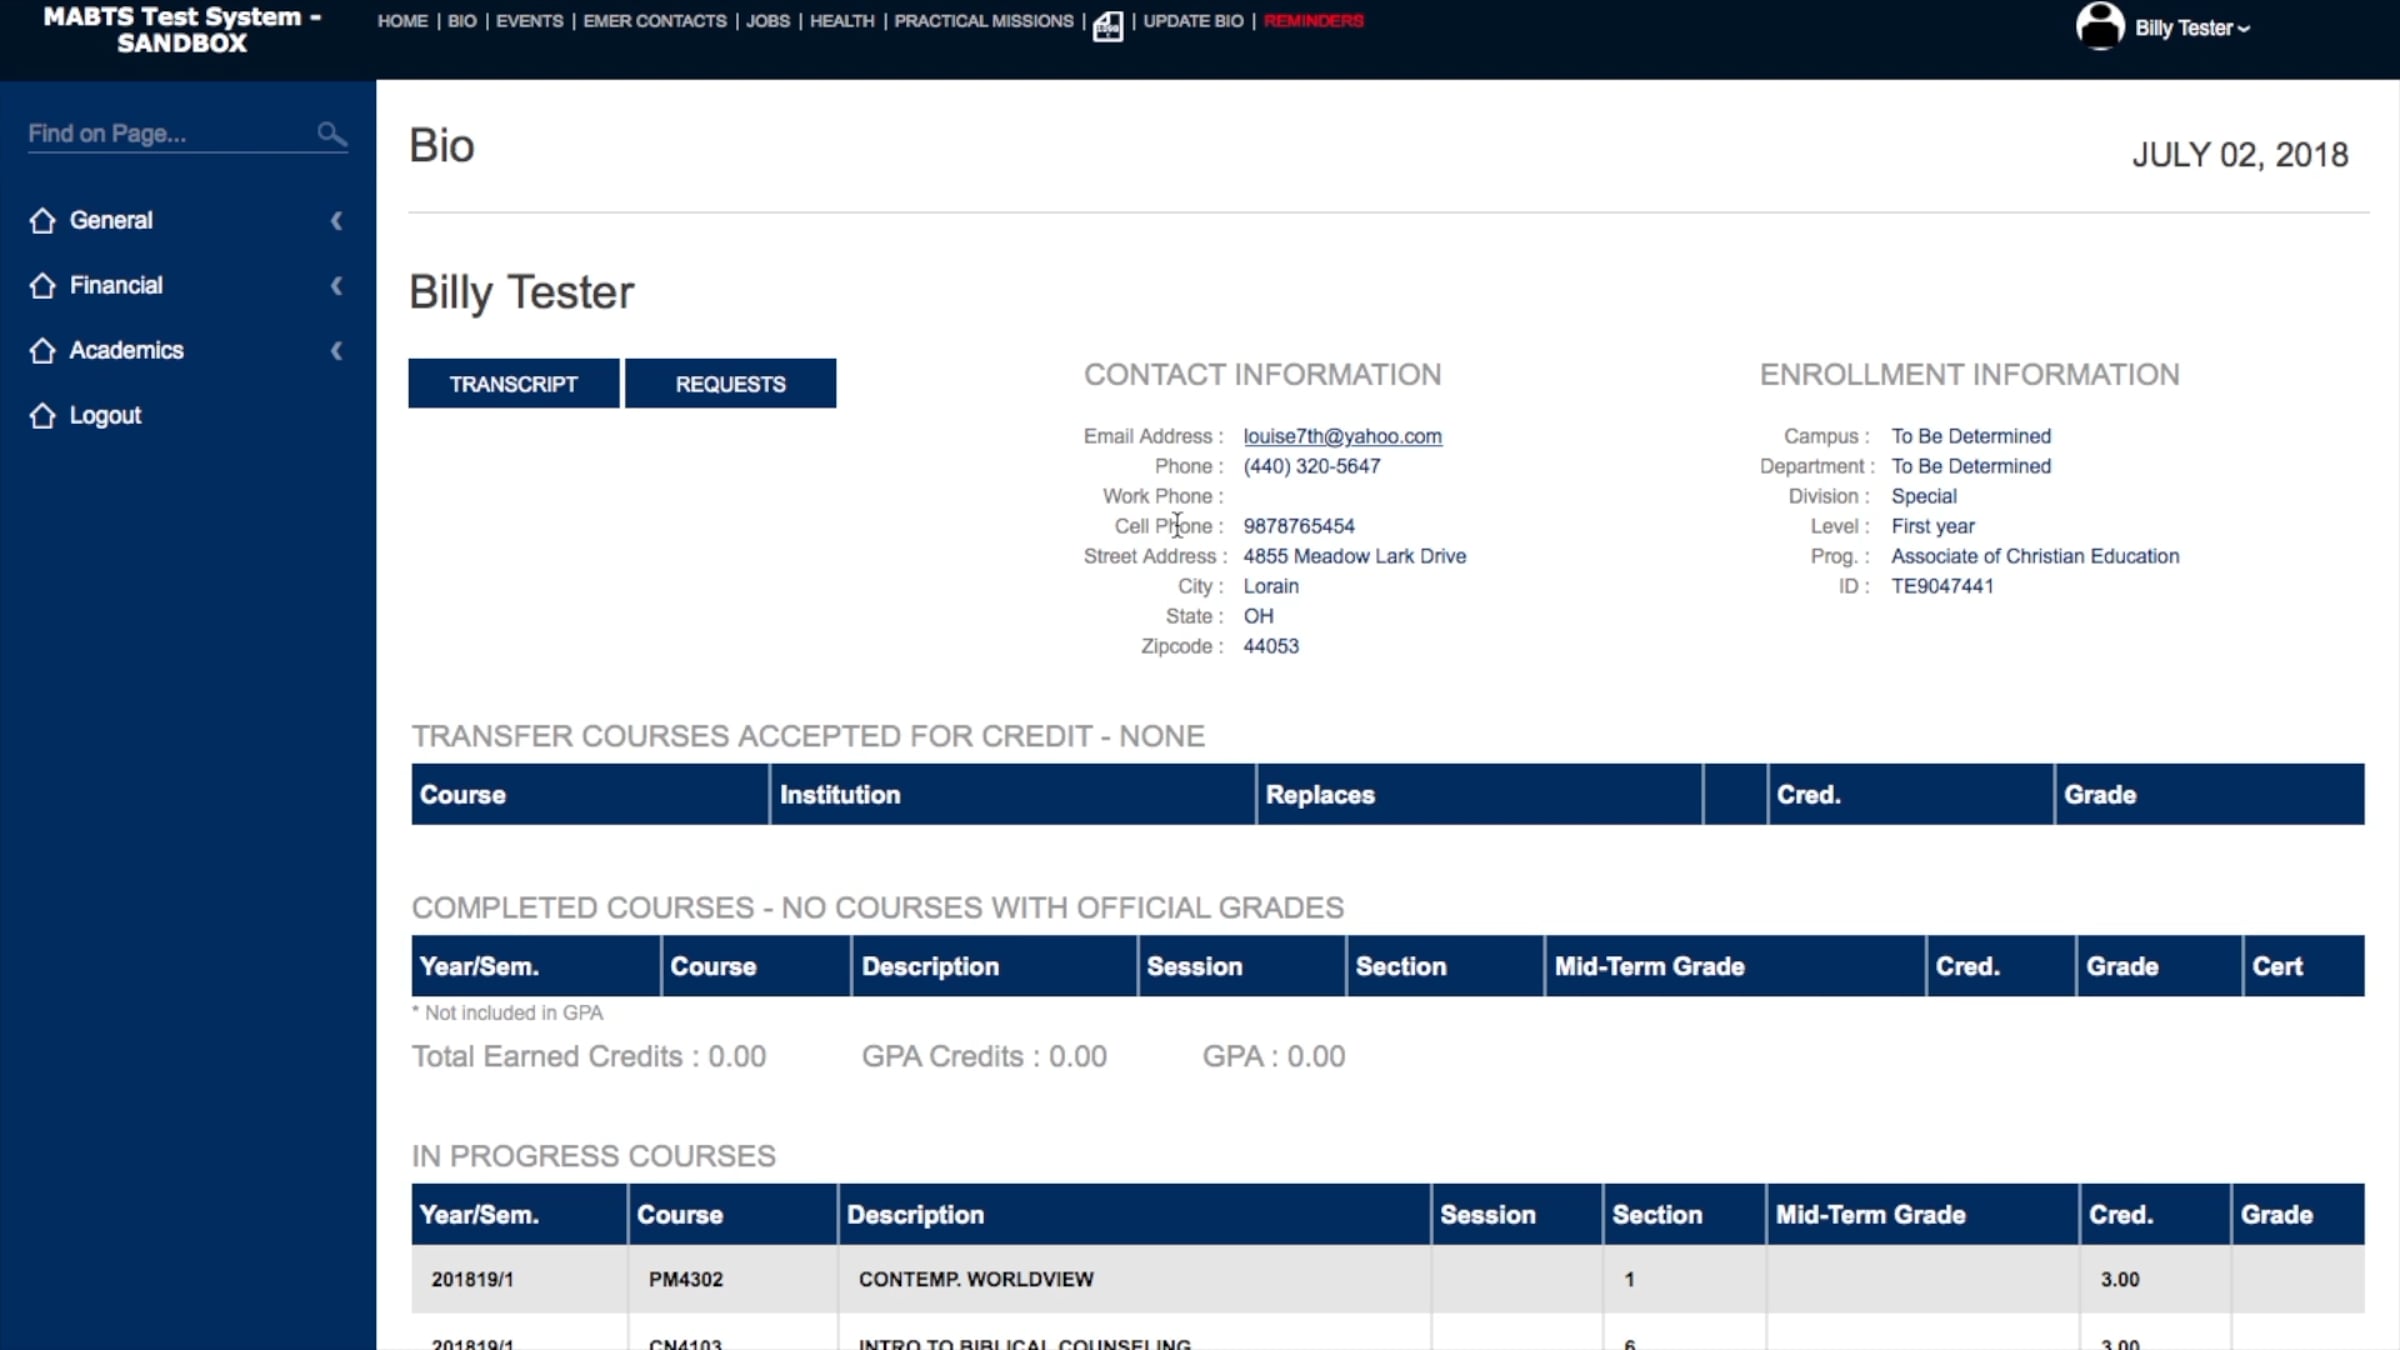Click the home icon beside General
The height and width of the screenshot is (1350, 2400).
(x=42, y=220)
